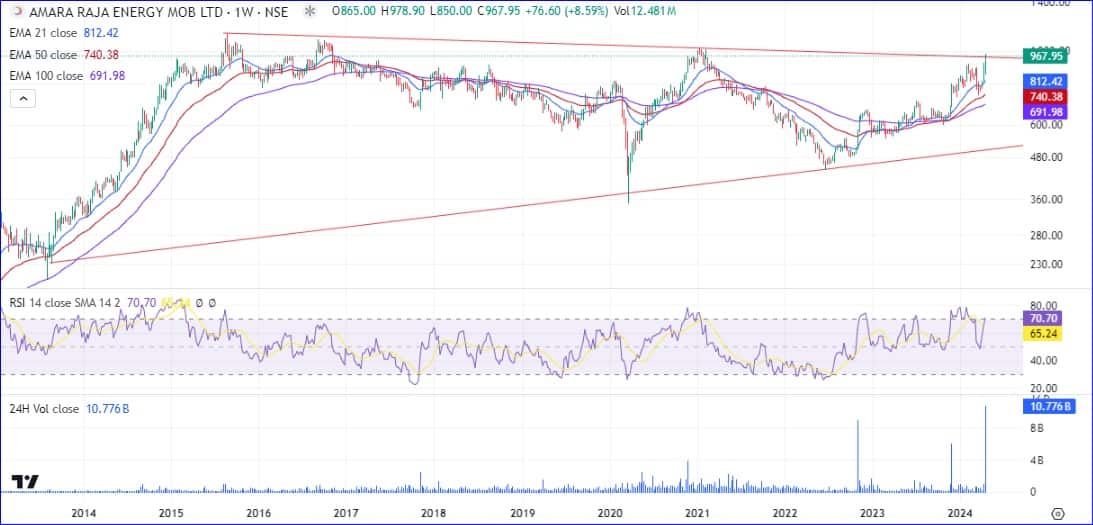Click the 24H Vol close legend
The image size is (1093, 525).
tap(44, 409)
